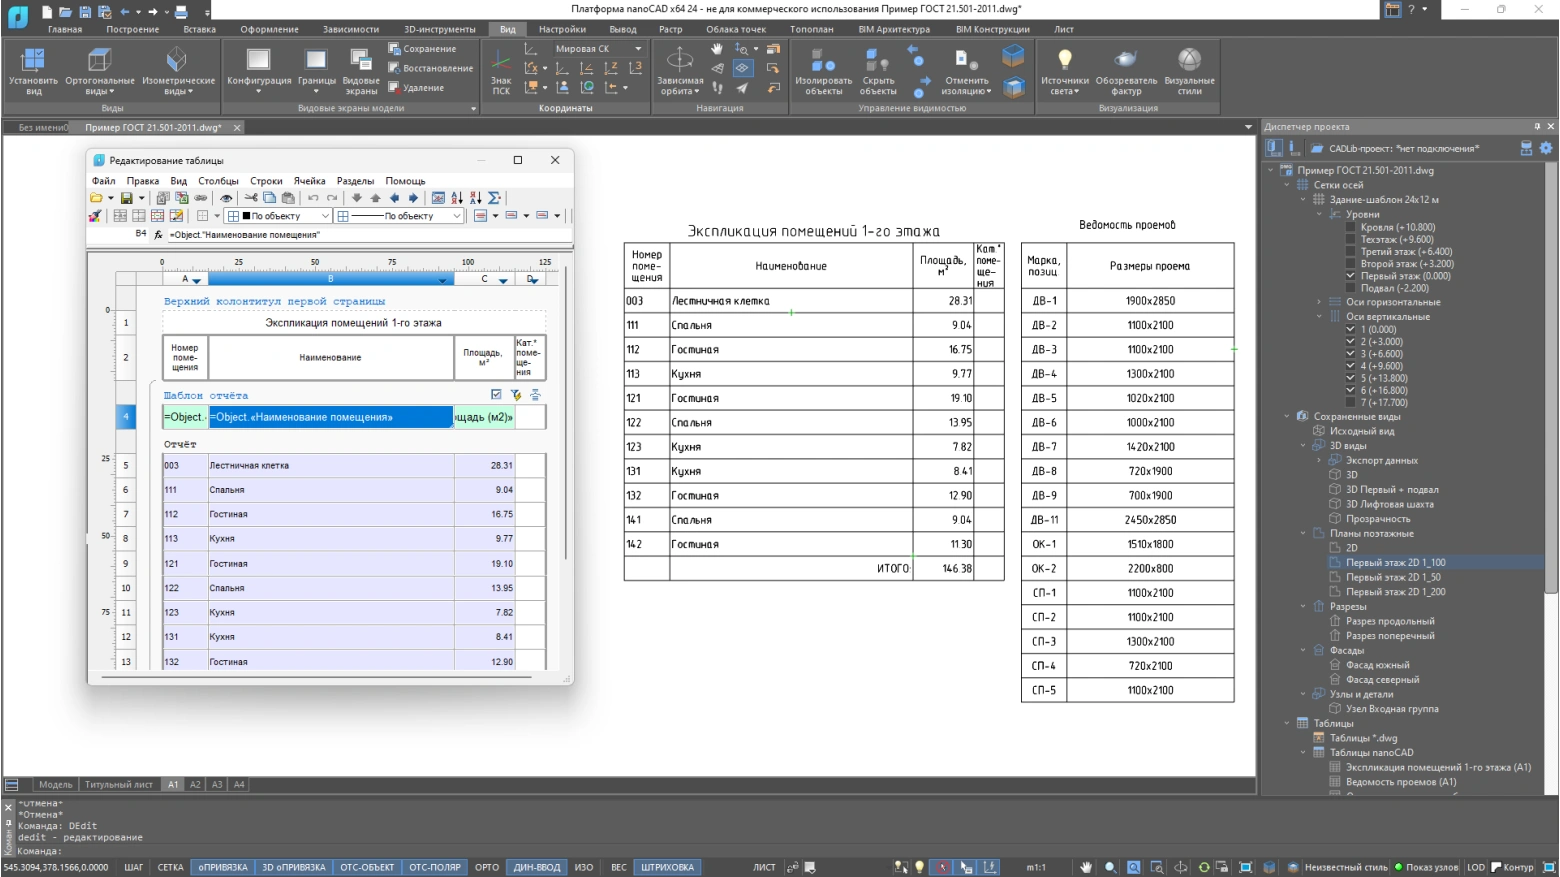Check the axis 7 (+17.700) checkbox
This screenshot has height=877, width=1560.
tap(1350, 403)
